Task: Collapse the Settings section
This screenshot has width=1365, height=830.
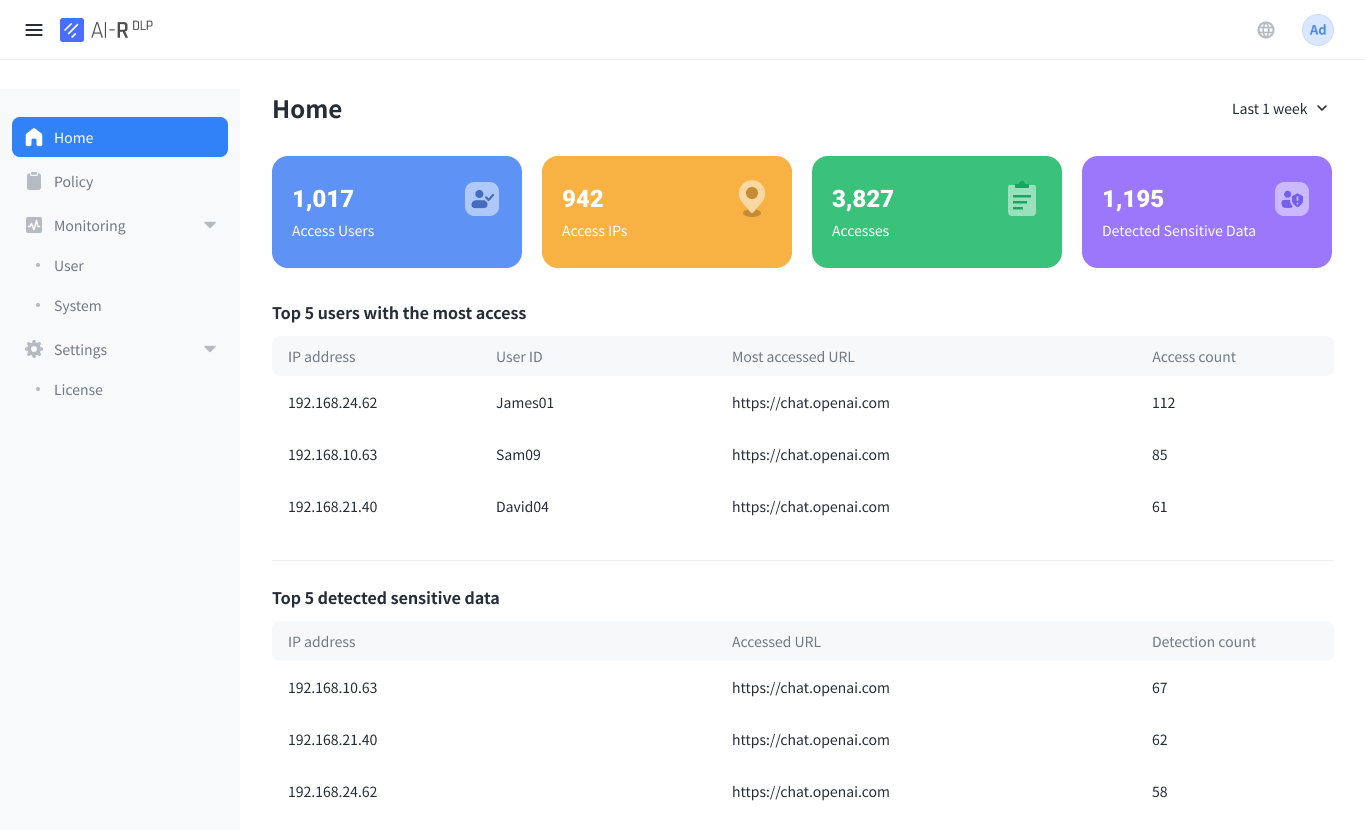Action: pyautogui.click(x=209, y=349)
